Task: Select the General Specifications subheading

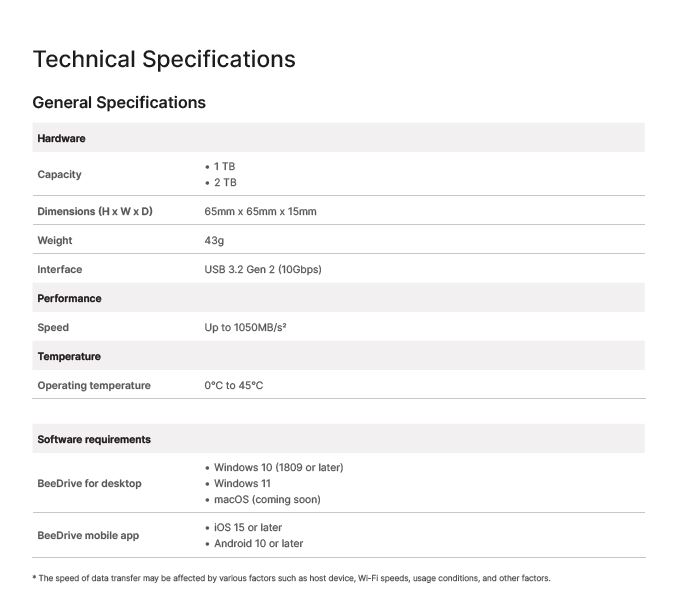Action: [119, 102]
